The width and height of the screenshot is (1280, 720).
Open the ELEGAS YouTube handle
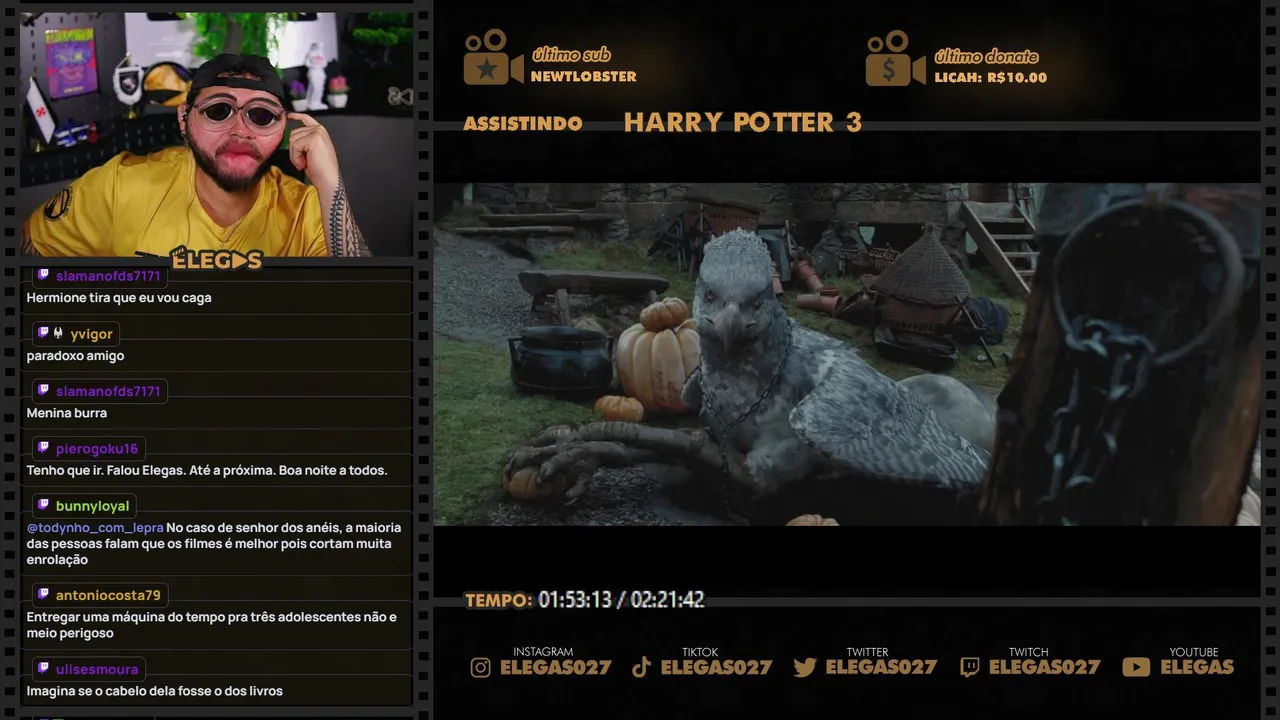1197,668
